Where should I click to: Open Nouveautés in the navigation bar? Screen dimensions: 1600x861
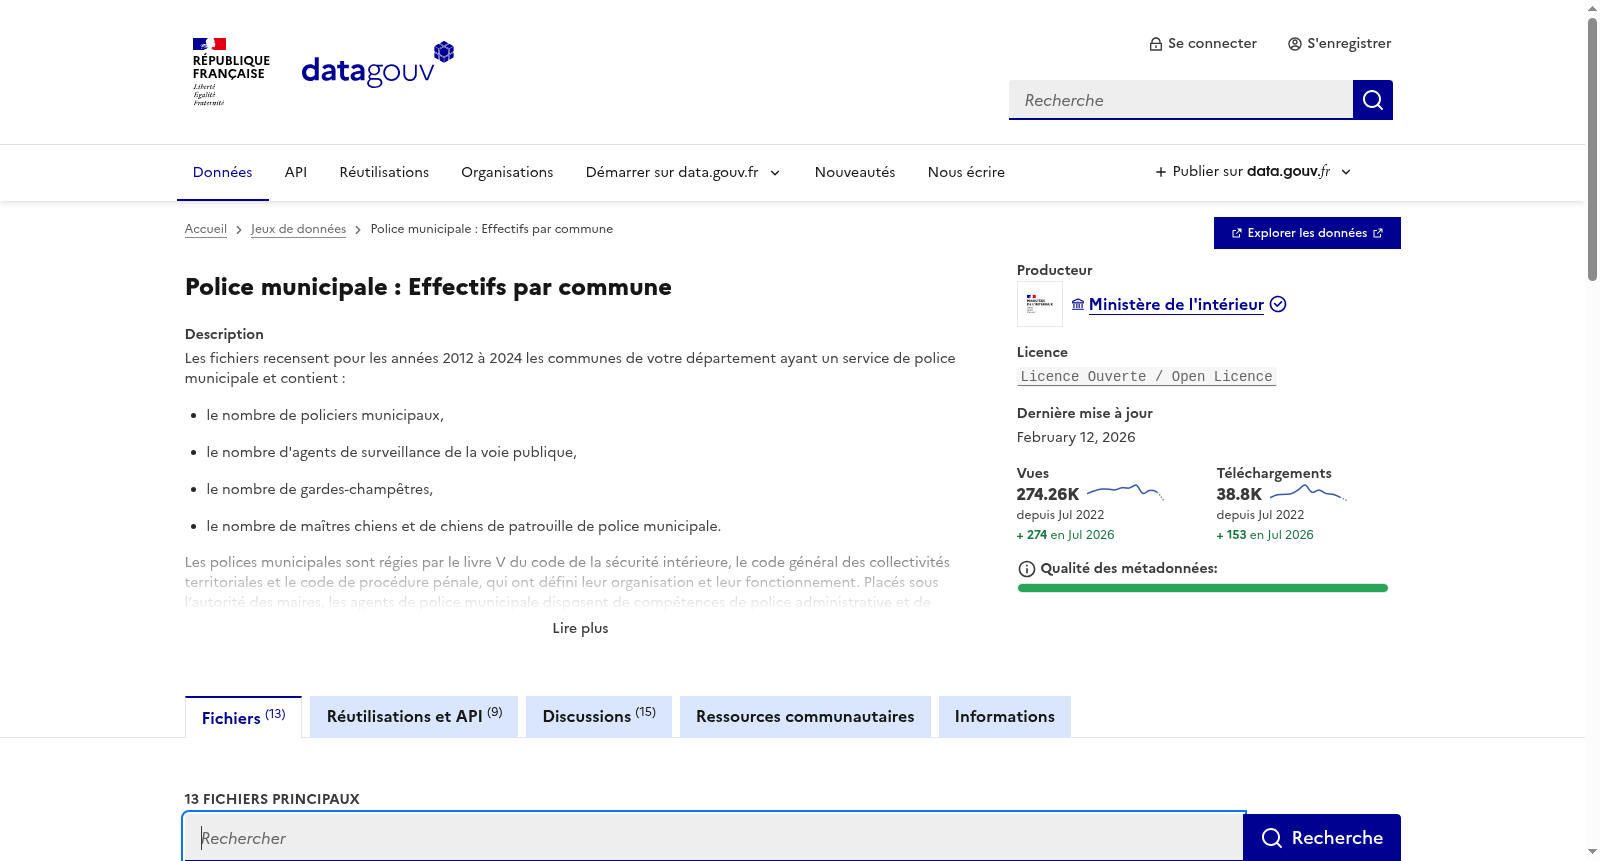pyautogui.click(x=855, y=172)
